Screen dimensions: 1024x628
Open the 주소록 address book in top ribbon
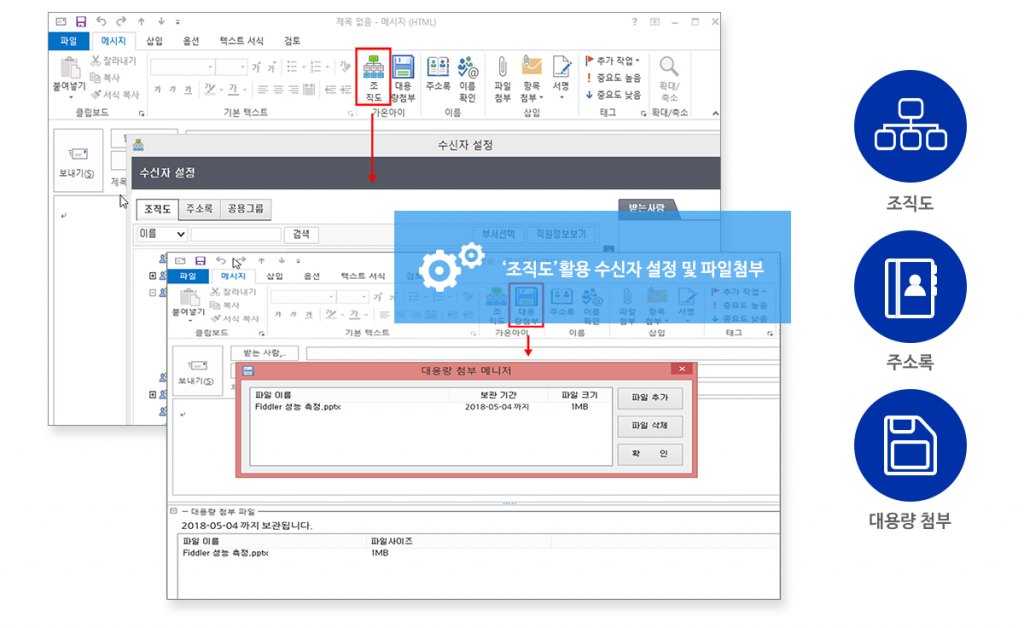coord(438,78)
